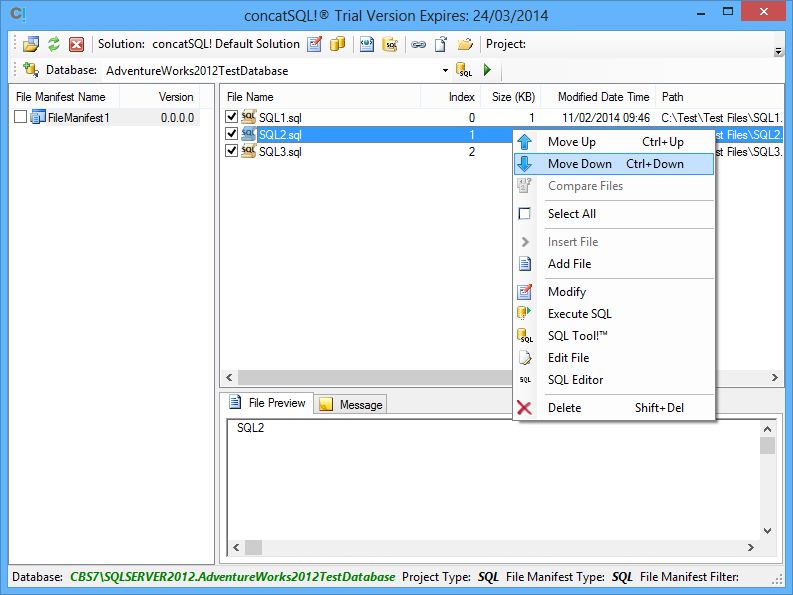Image resolution: width=793 pixels, height=595 pixels.
Task: Open the AdventureWorks2012TestDatabase dropdown
Action: [445, 70]
